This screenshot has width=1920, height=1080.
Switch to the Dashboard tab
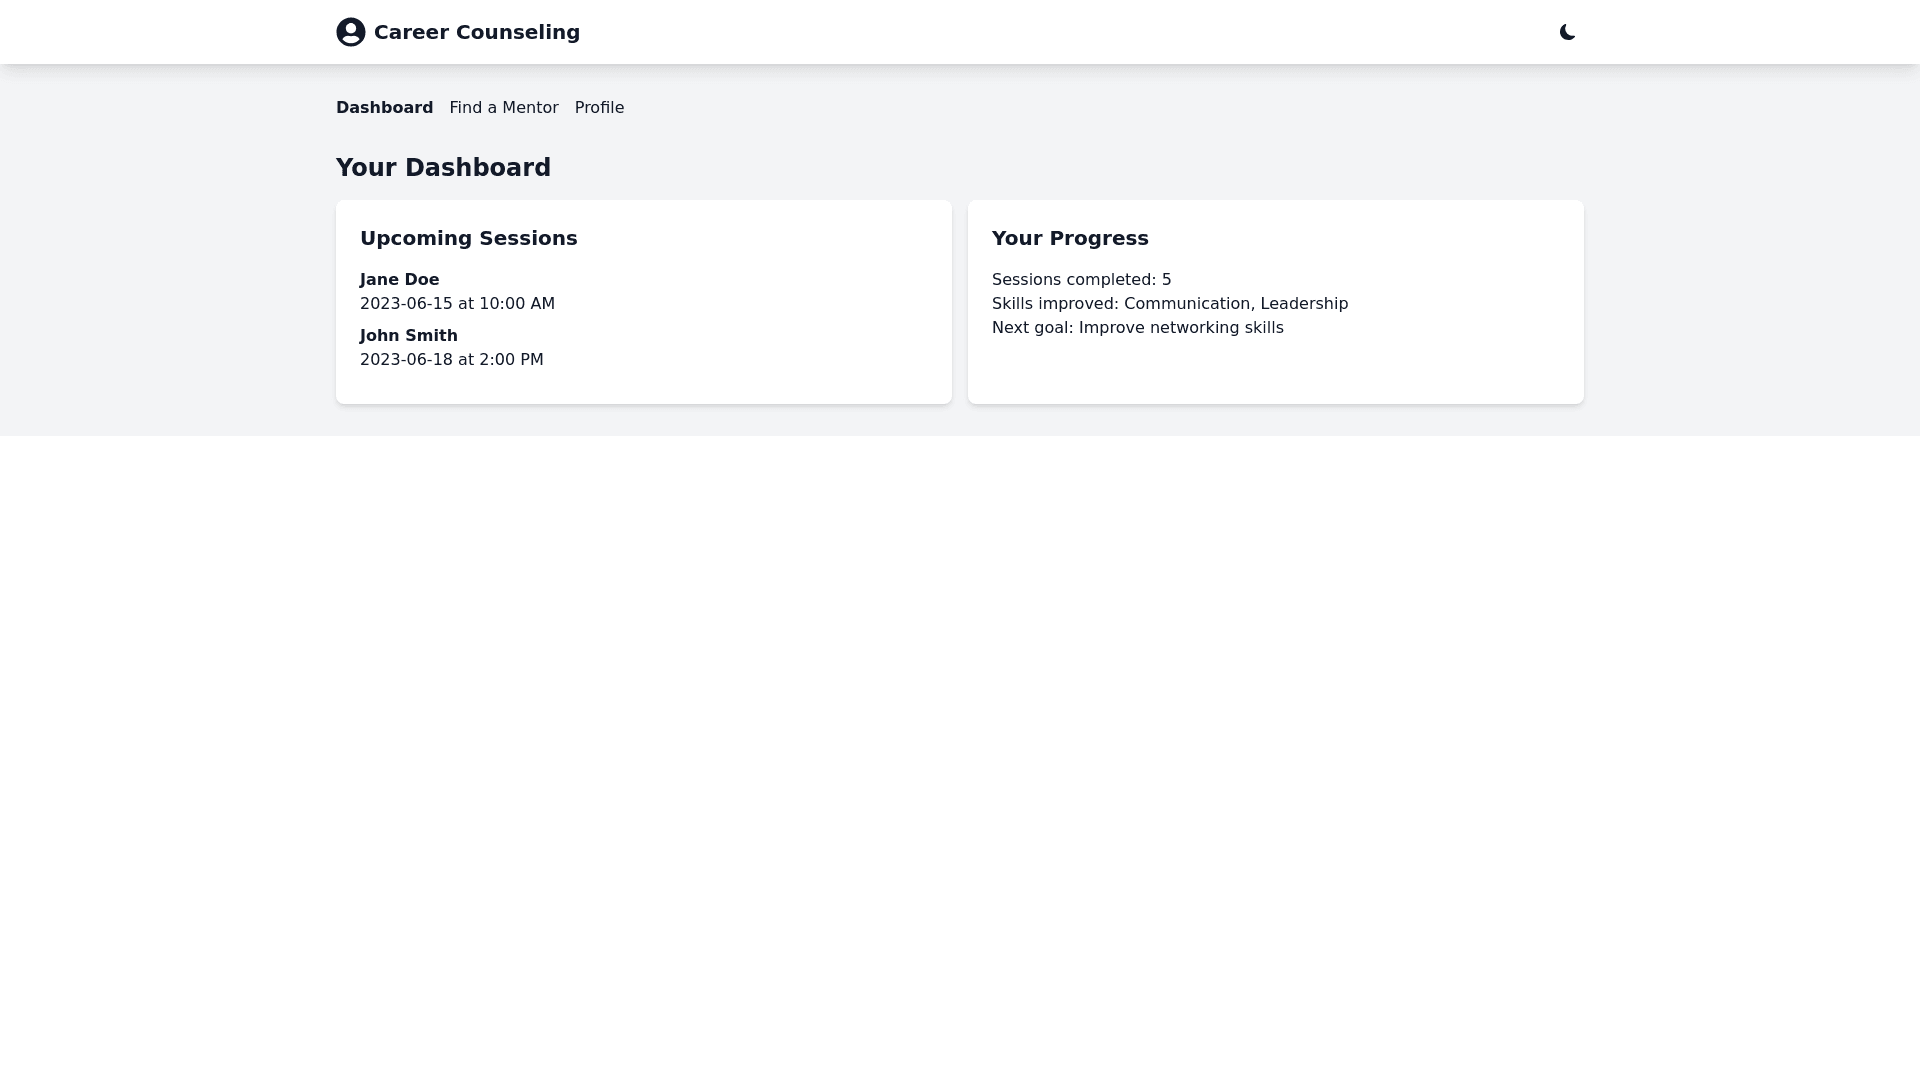coord(384,107)
